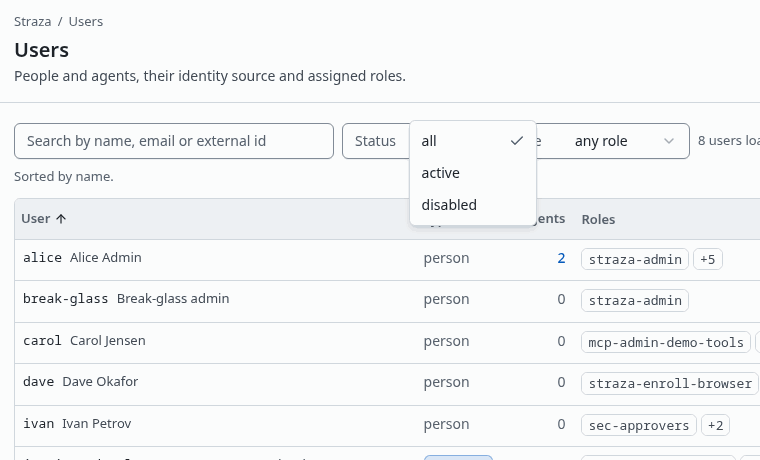This screenshot has width=760, height=460.
Task: Click the Roles column header
Action: pos(598,220)
